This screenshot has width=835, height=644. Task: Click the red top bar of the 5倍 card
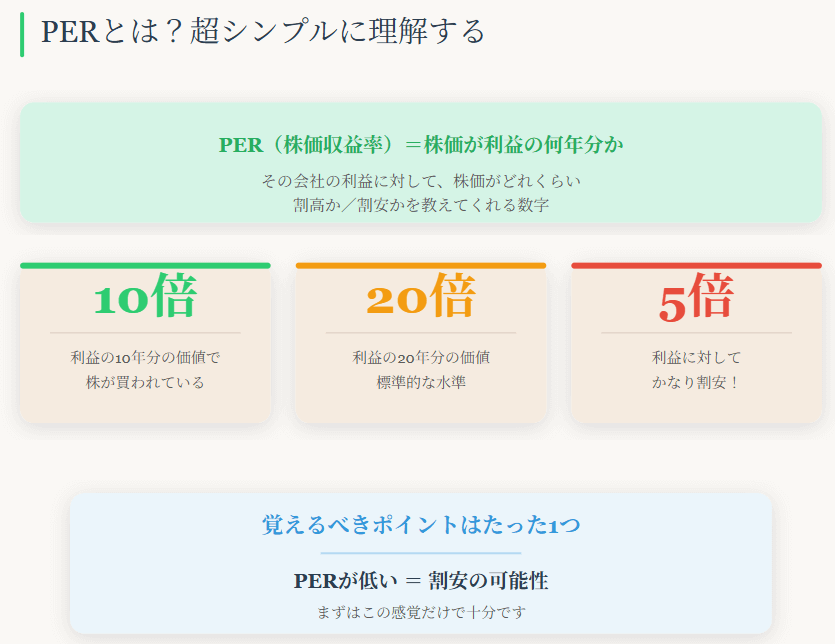[696, 266]
